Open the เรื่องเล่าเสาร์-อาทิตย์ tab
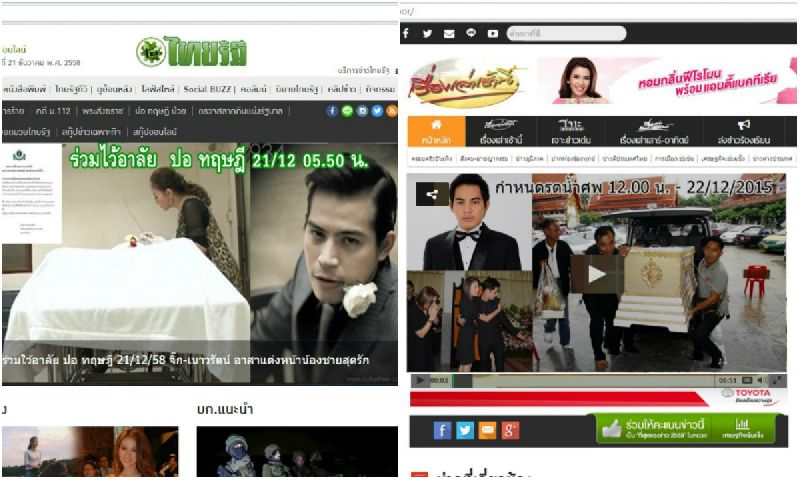The height and width of the screenshot is (480, 800). coord(654,132)
